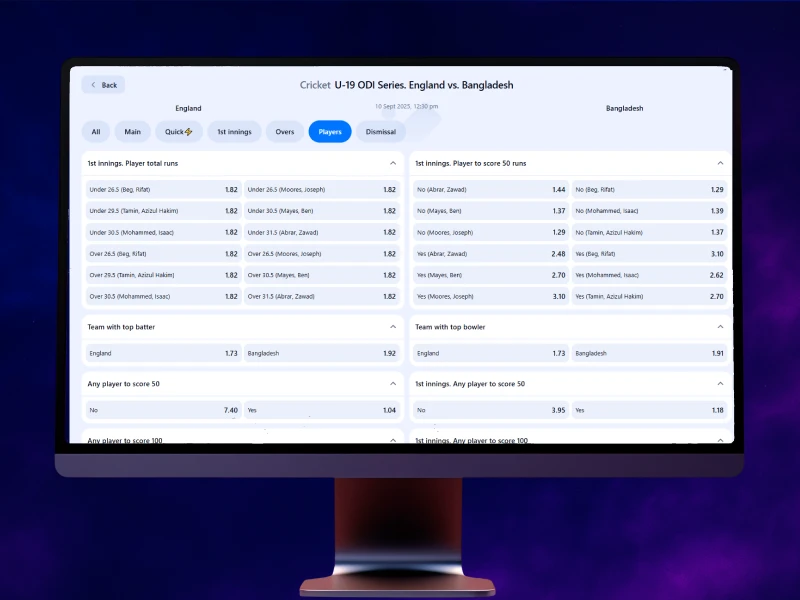Pick No at 7.40 for any player to score 50
The image size is (800, 600).
point(162,410)
